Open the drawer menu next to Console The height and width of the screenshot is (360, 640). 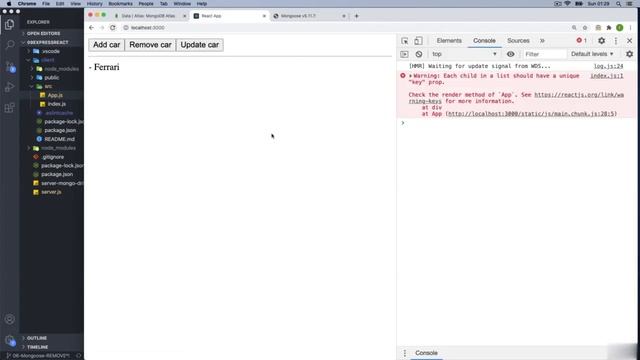click(404, 353)
